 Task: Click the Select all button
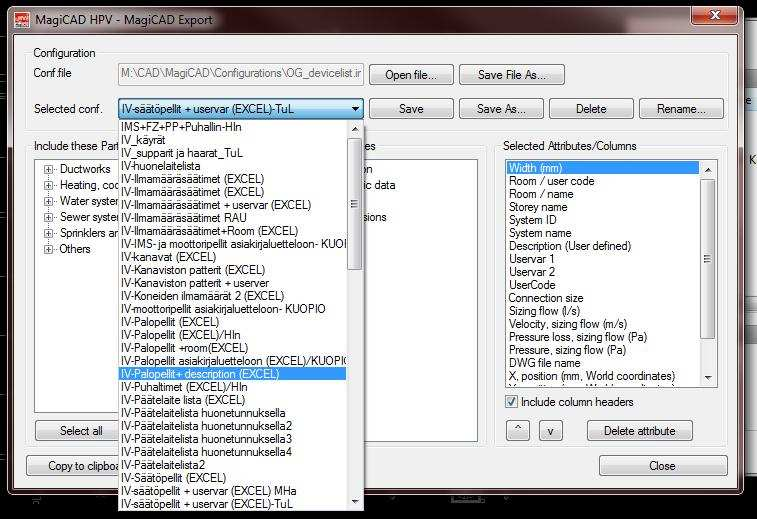[77, 431]
